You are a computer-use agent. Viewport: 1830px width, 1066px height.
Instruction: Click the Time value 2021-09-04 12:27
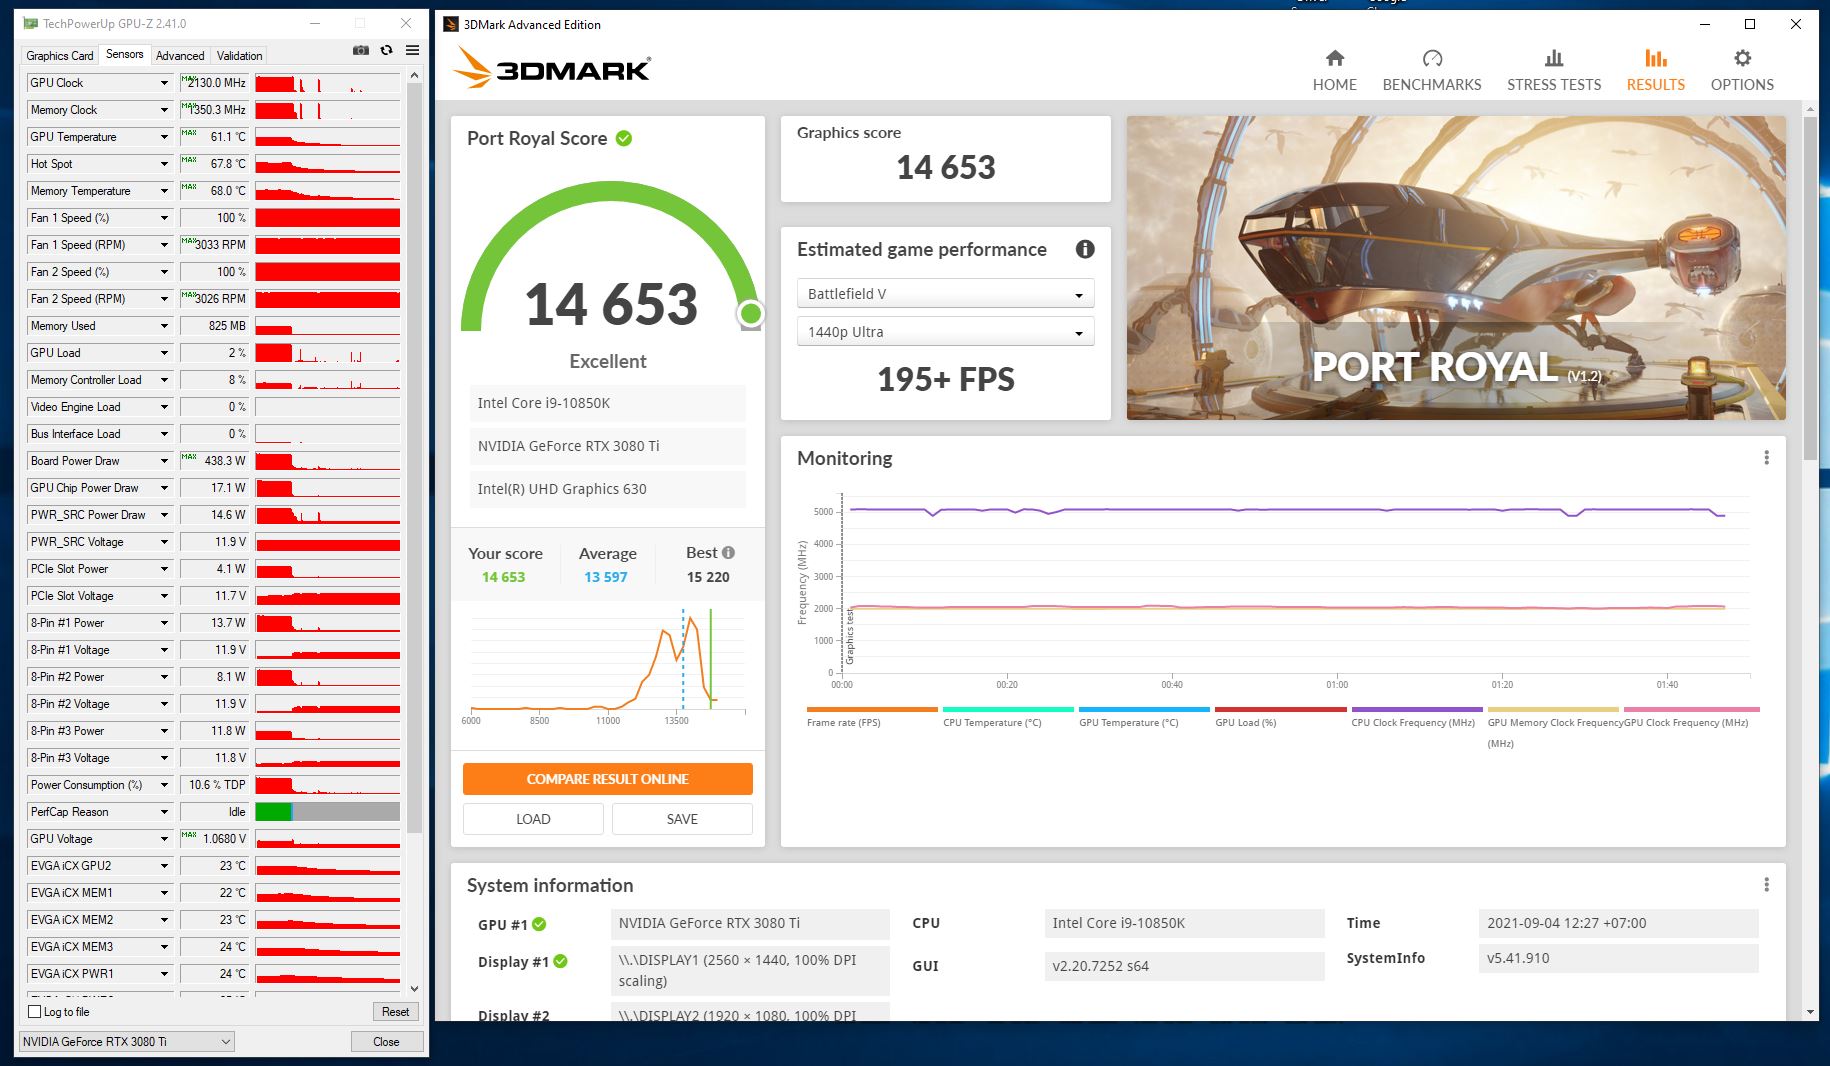click(1618, 923)
